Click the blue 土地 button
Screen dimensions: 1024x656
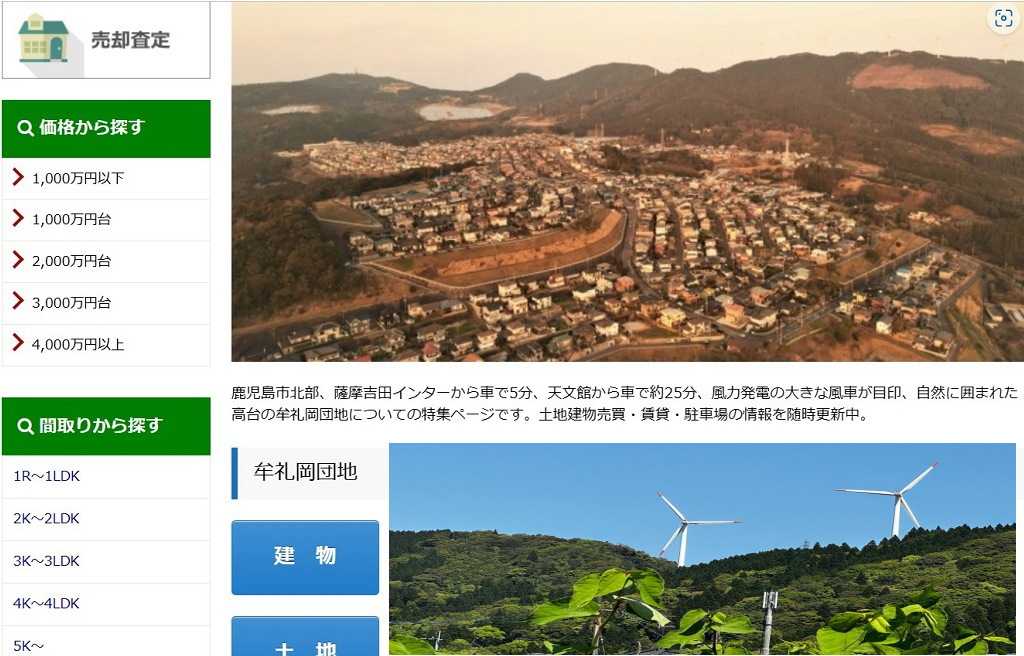(x=305, y=636)
